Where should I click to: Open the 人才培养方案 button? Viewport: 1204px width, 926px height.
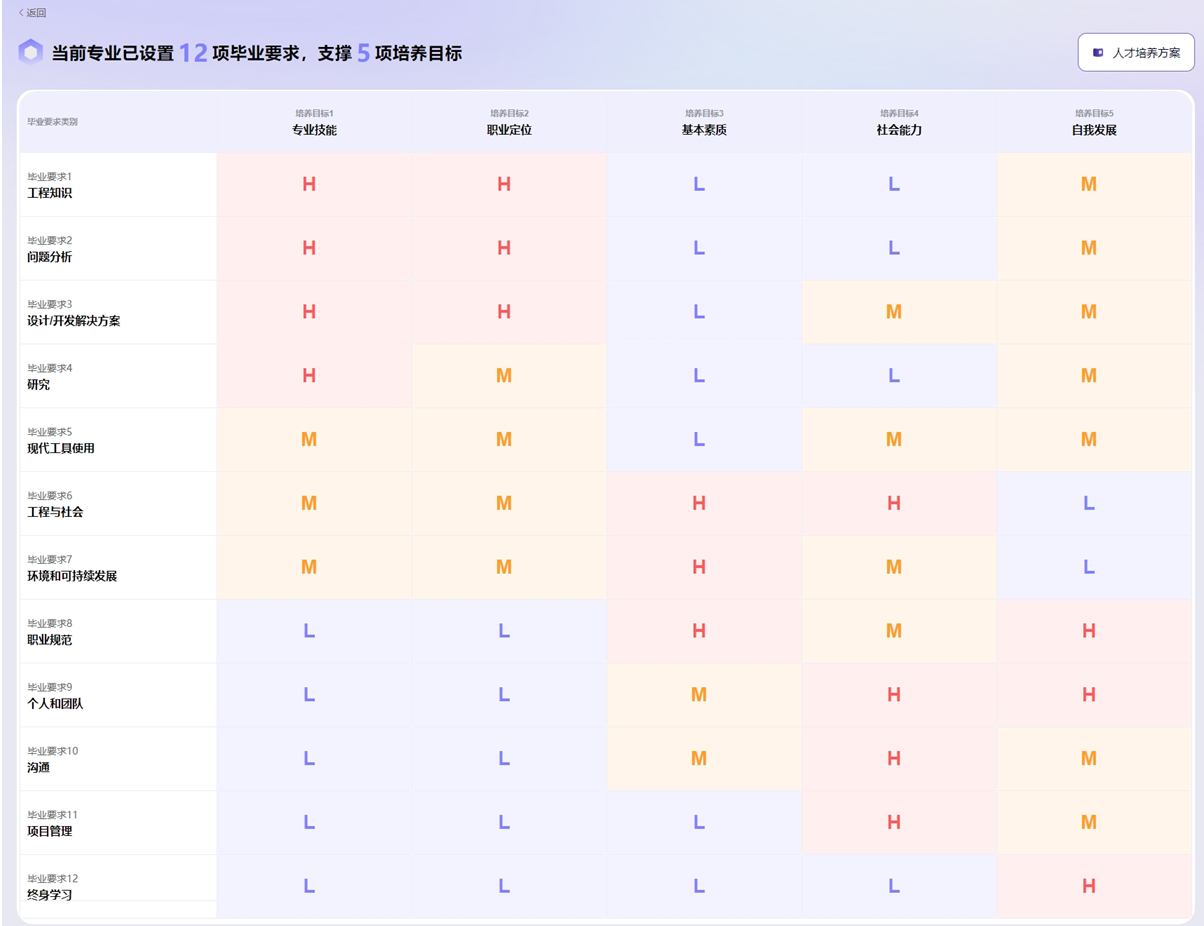click(1135, 52)
